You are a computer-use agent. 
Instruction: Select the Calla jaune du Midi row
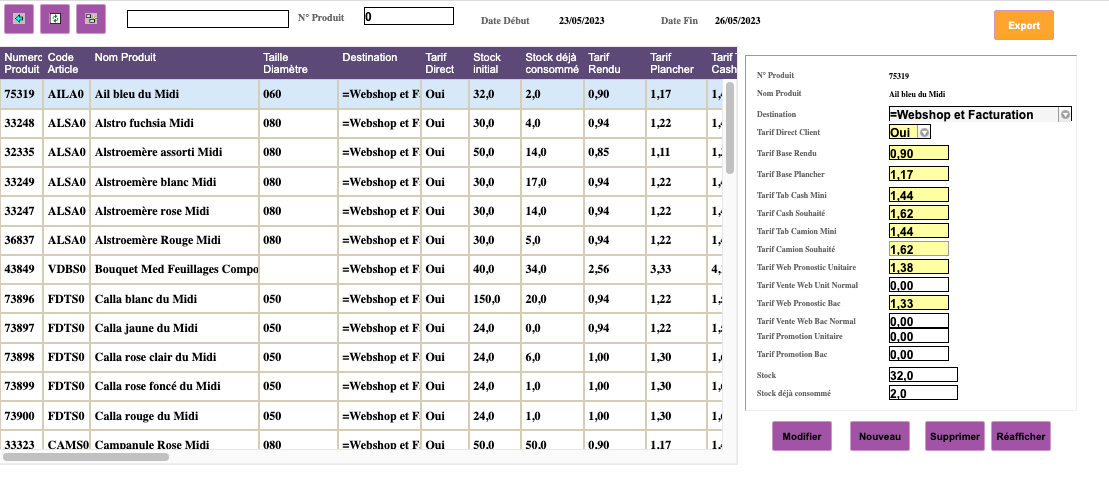tap(146, 328)
